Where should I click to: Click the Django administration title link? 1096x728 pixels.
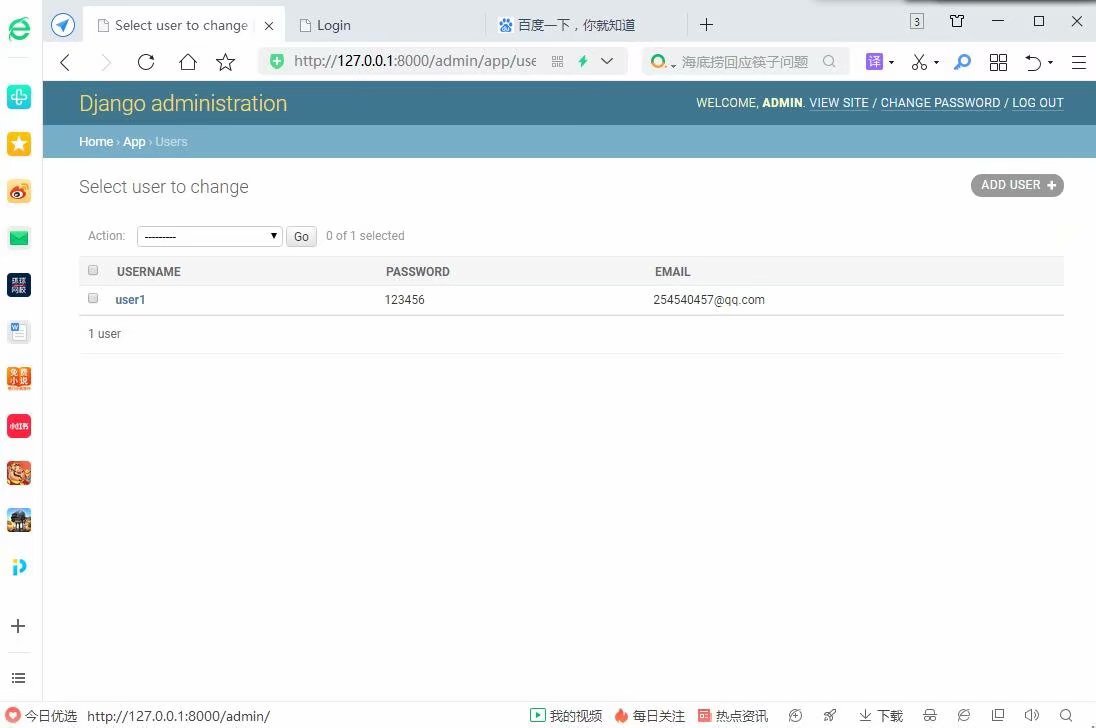point(183,103)
